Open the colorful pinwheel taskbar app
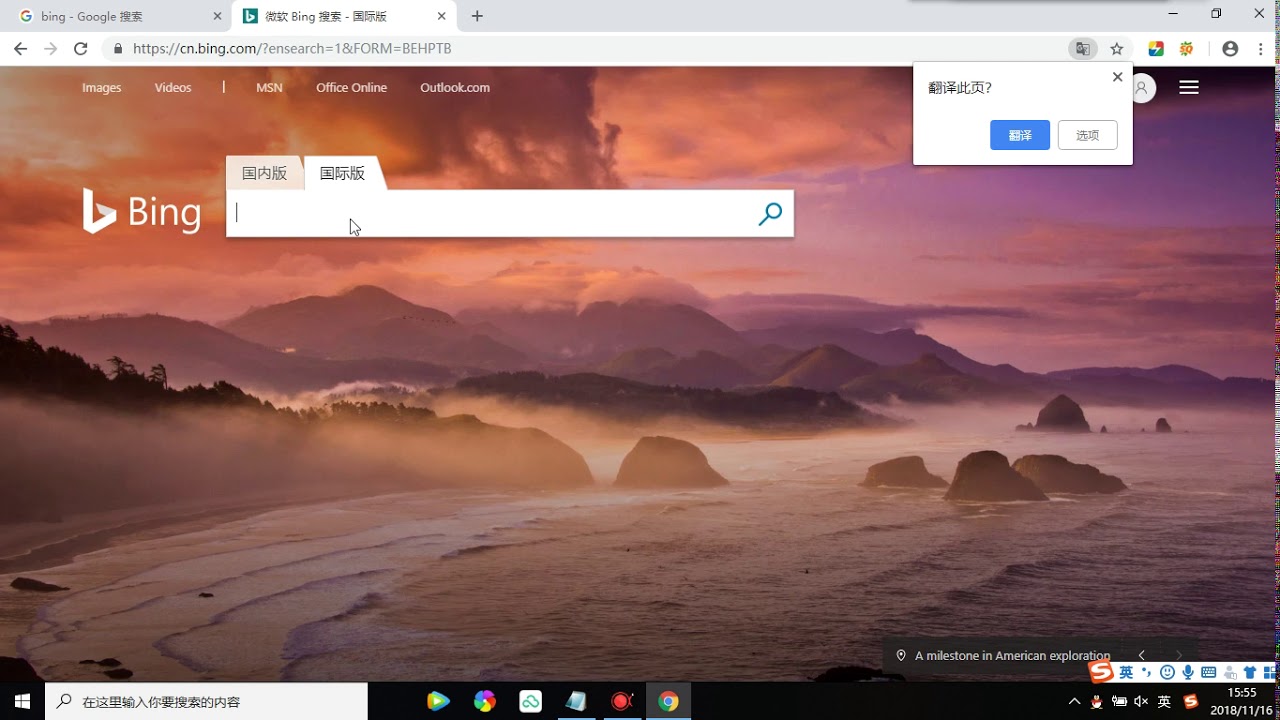This screenshot has width=1280, height=720. [x=485, y=702]
